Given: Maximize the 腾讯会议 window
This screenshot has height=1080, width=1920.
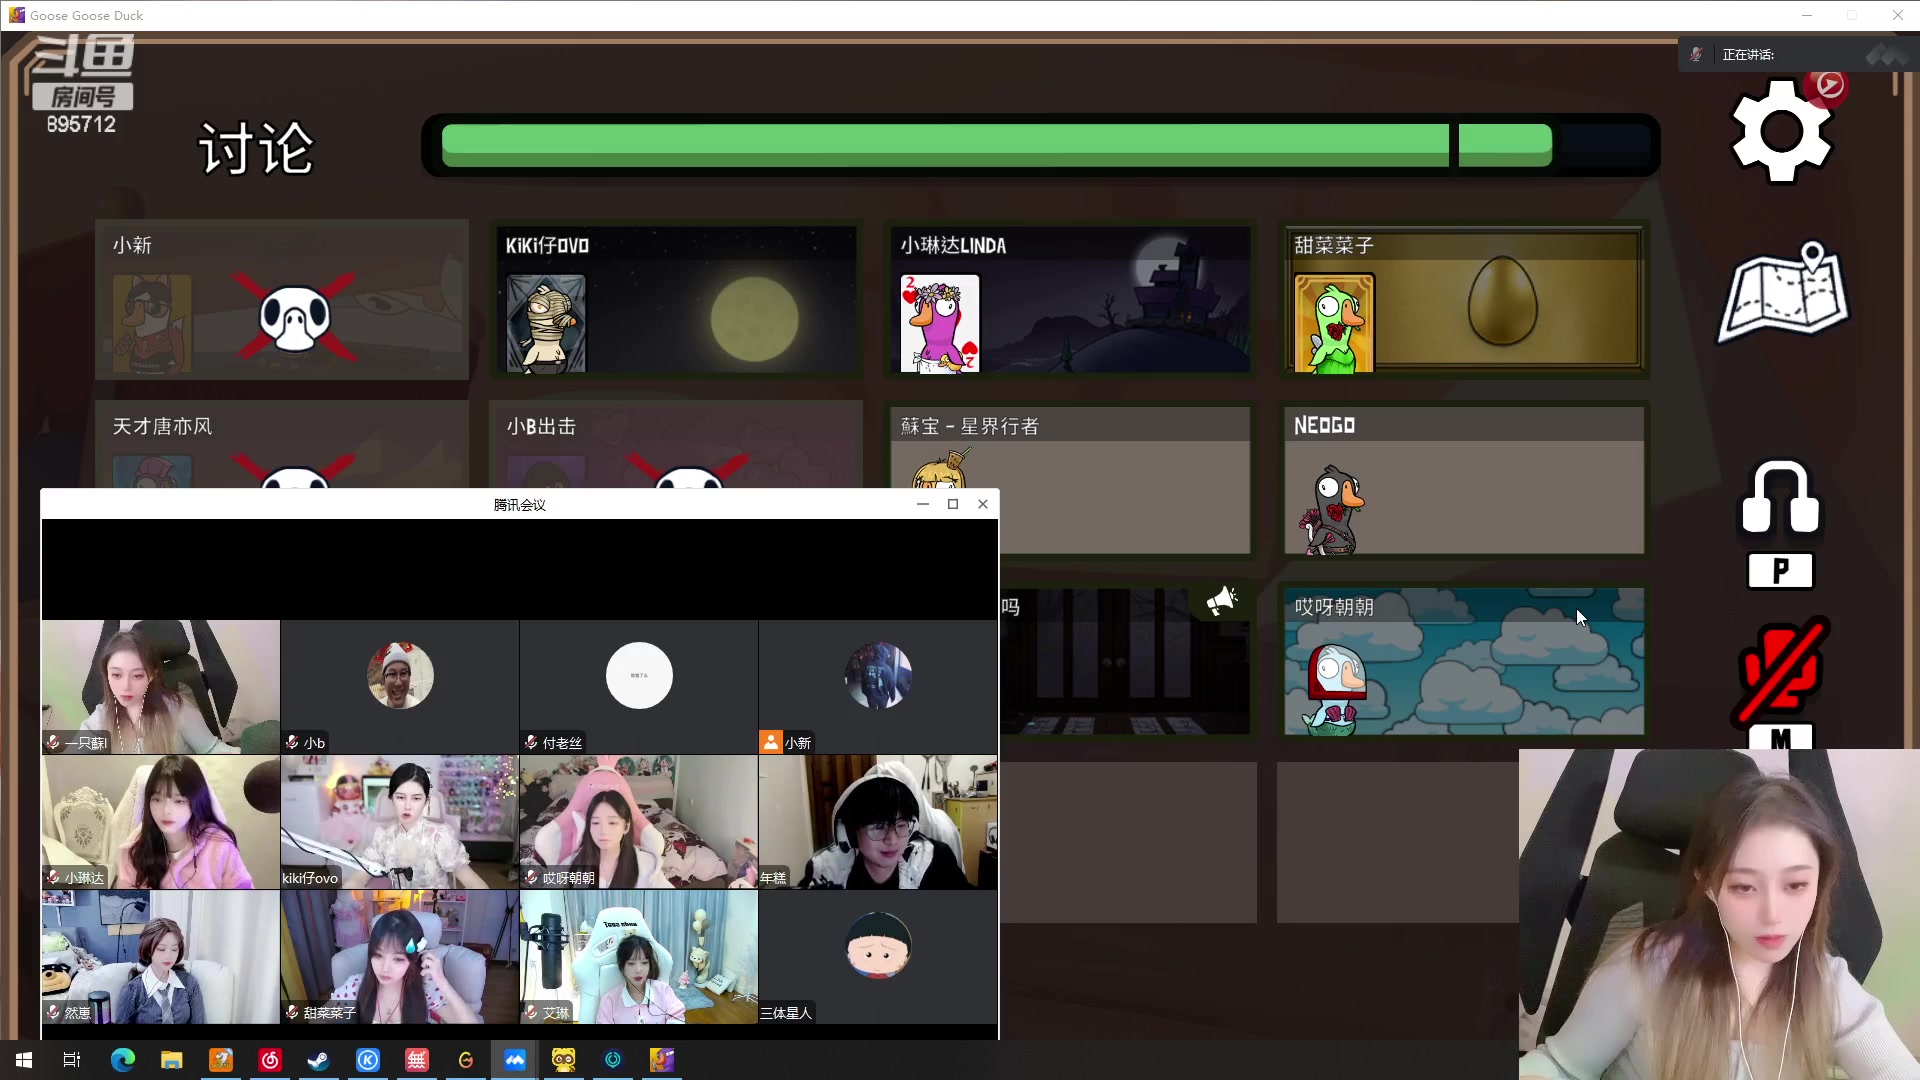Looking at the screenshot, I should pyautogui.click(x=953, y=504).
